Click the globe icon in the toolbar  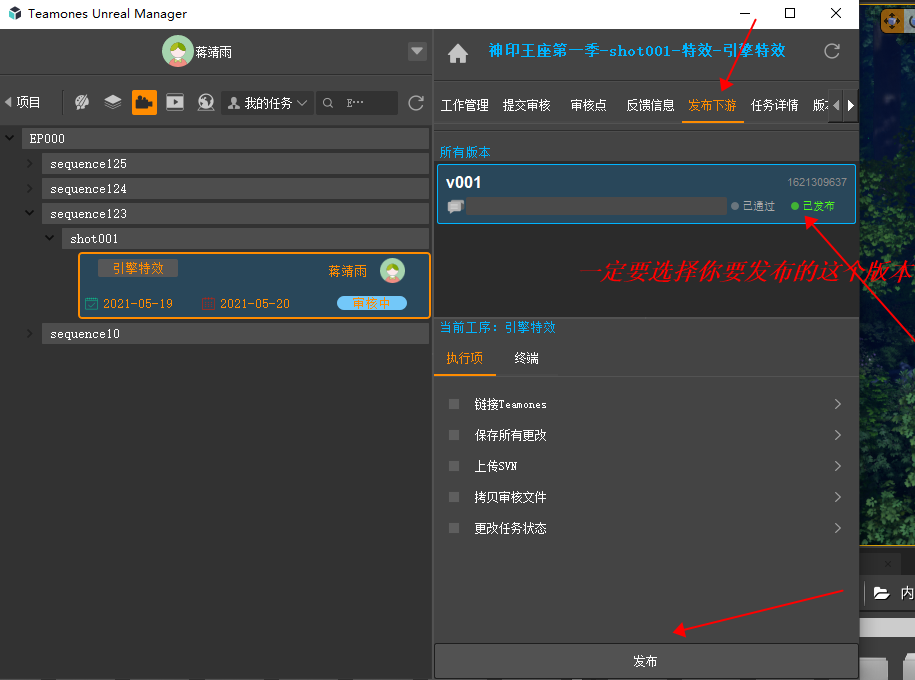click(206, 102)
